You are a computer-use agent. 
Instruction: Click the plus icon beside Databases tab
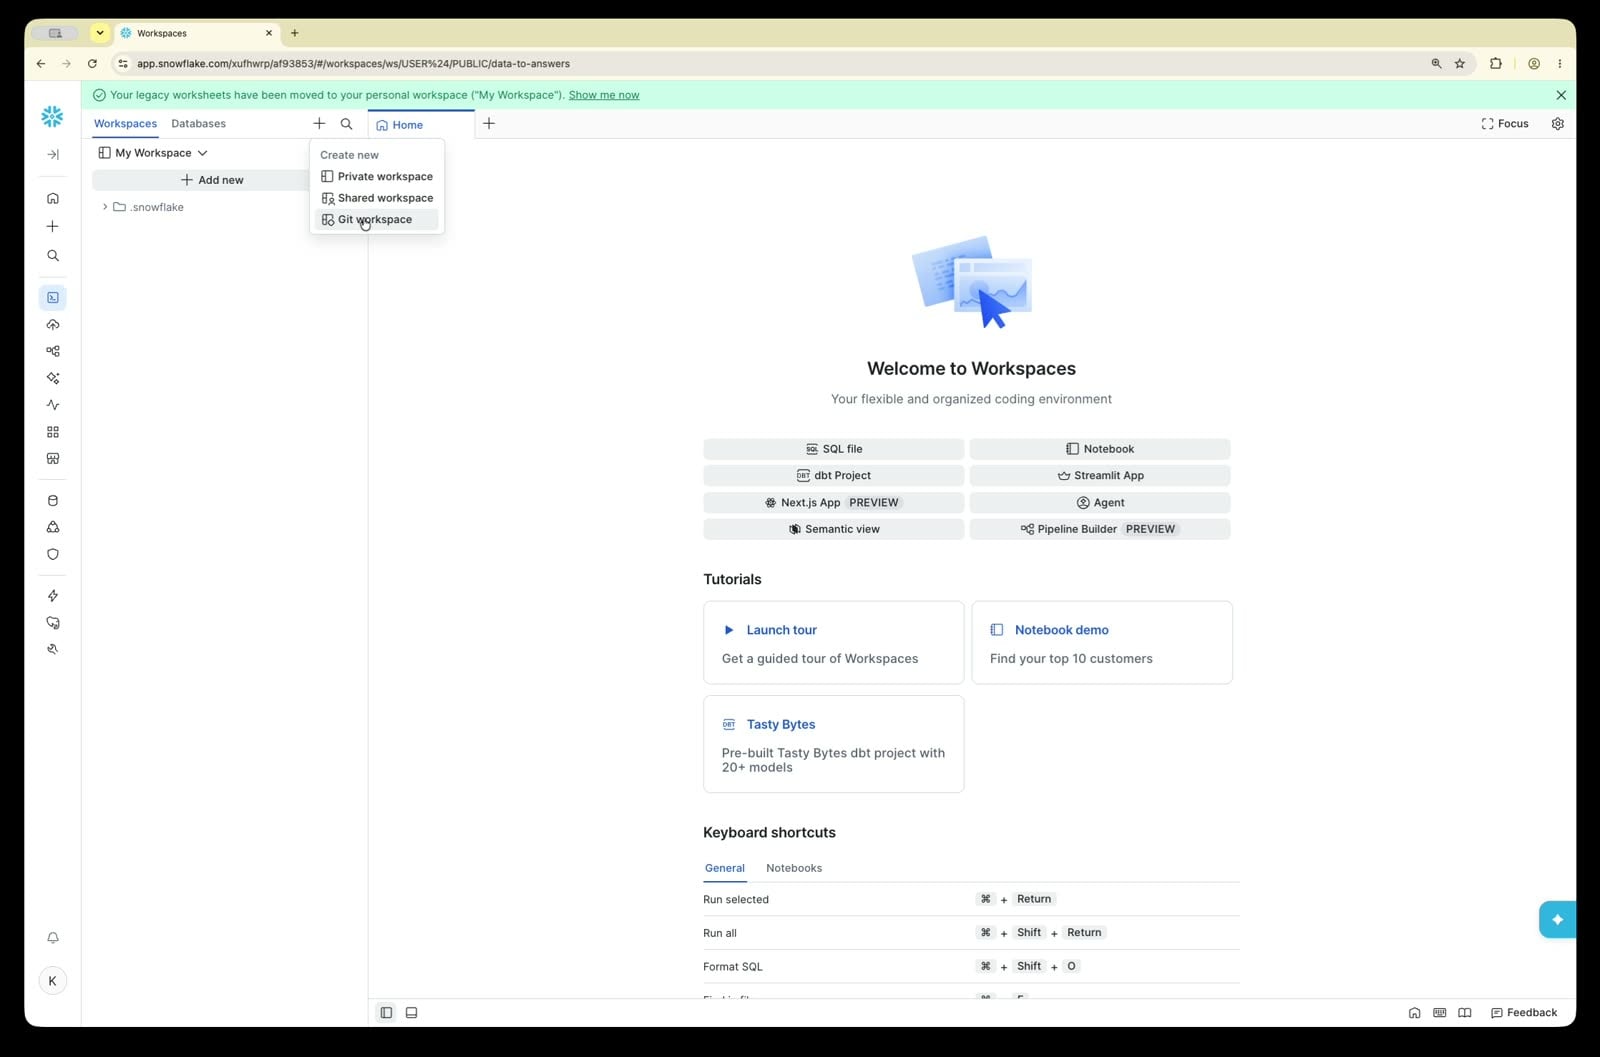pyautogui.click(x=319, y=124)
